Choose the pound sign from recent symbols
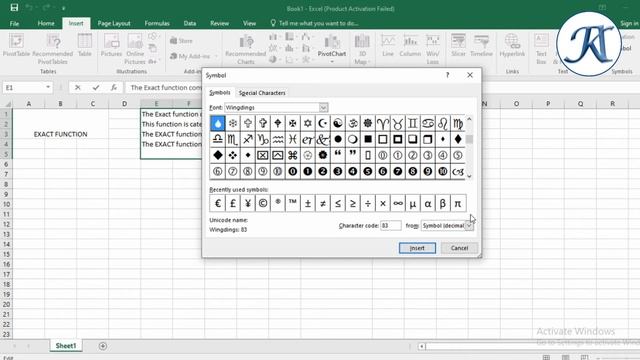Screen dimensions: 640x360 click(x=233, y=203)
